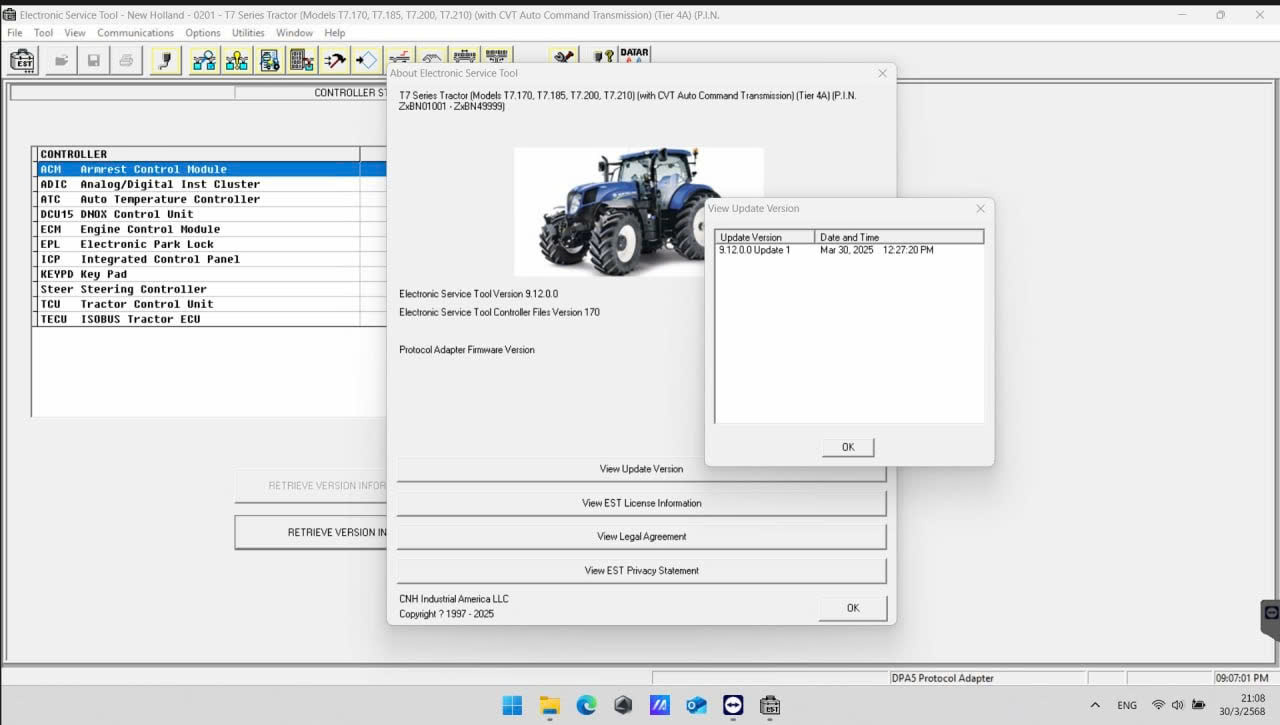Click the building grid toolbar icon
The image size is (1280, 725).
coord(302,61)
